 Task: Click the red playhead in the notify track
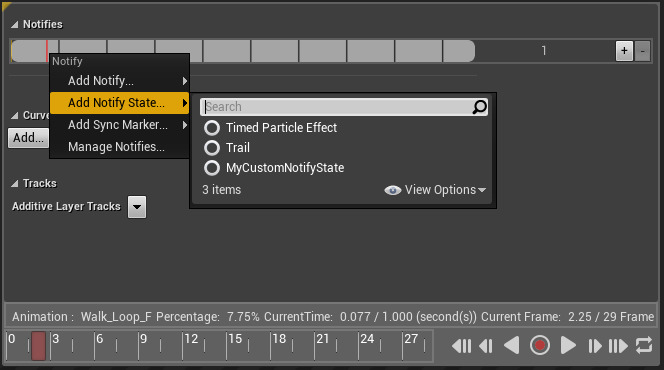point(47,51)
